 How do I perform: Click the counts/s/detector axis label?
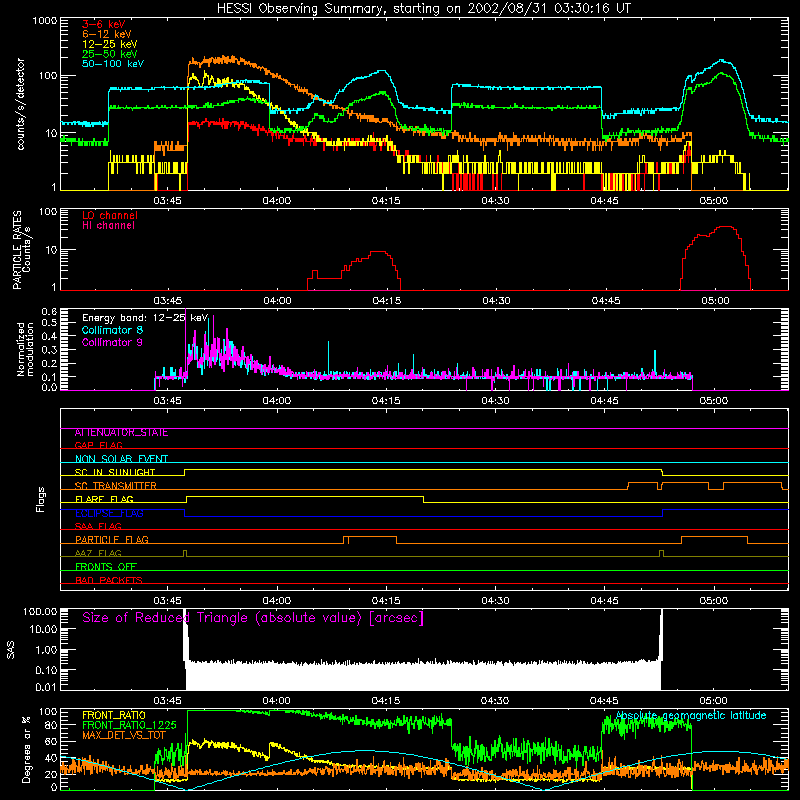pyautogui.click(x=21, y=104)
